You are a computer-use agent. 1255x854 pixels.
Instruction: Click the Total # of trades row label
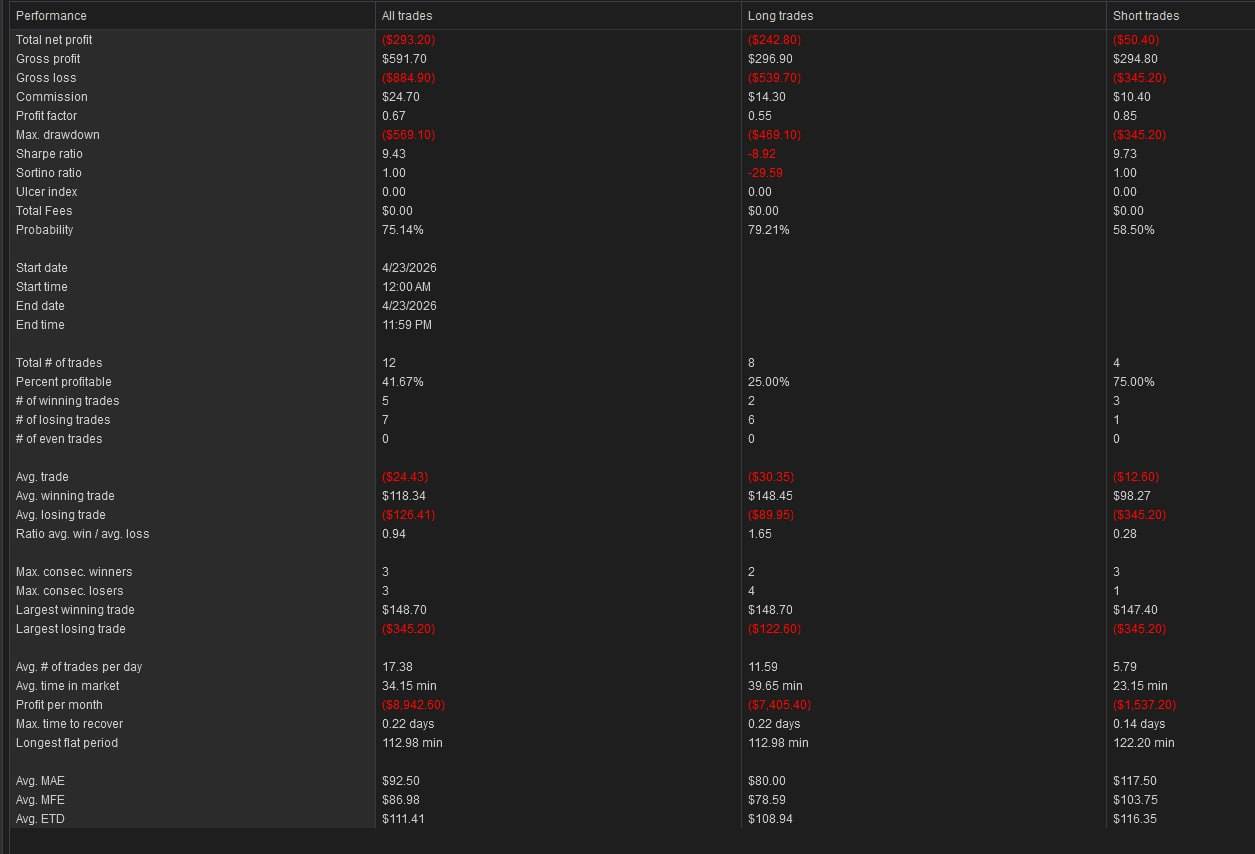pyautogui.click(x=59, y=363)
